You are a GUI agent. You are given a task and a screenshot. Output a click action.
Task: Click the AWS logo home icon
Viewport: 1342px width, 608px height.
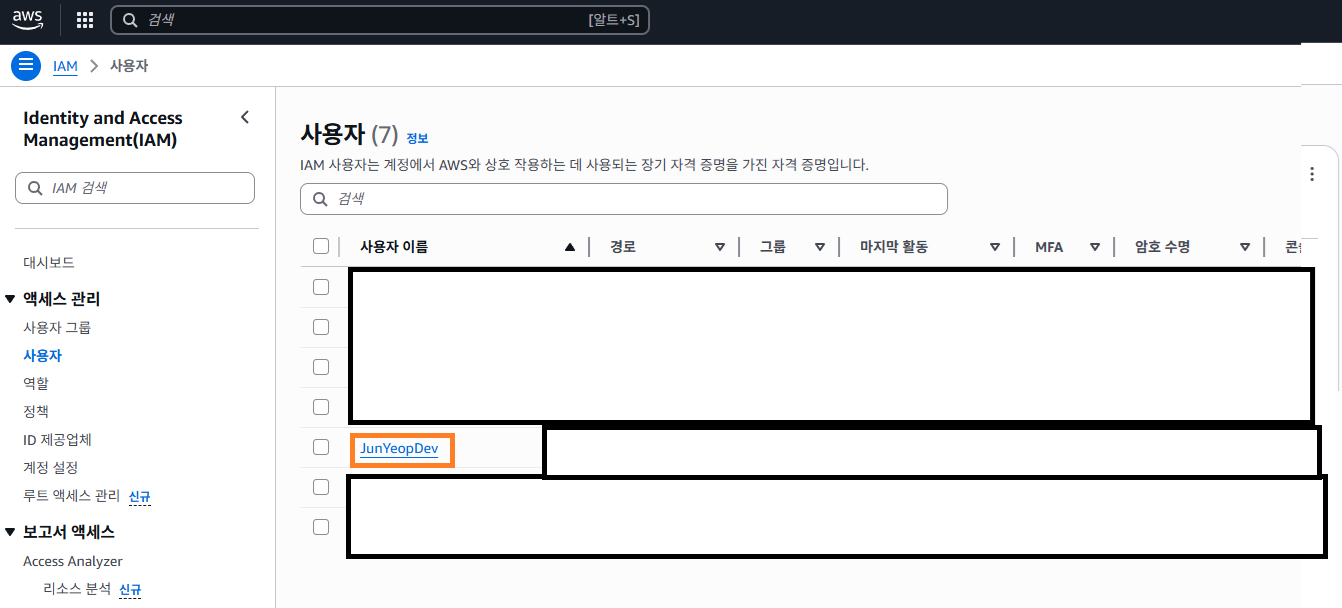tap(28, 19)
